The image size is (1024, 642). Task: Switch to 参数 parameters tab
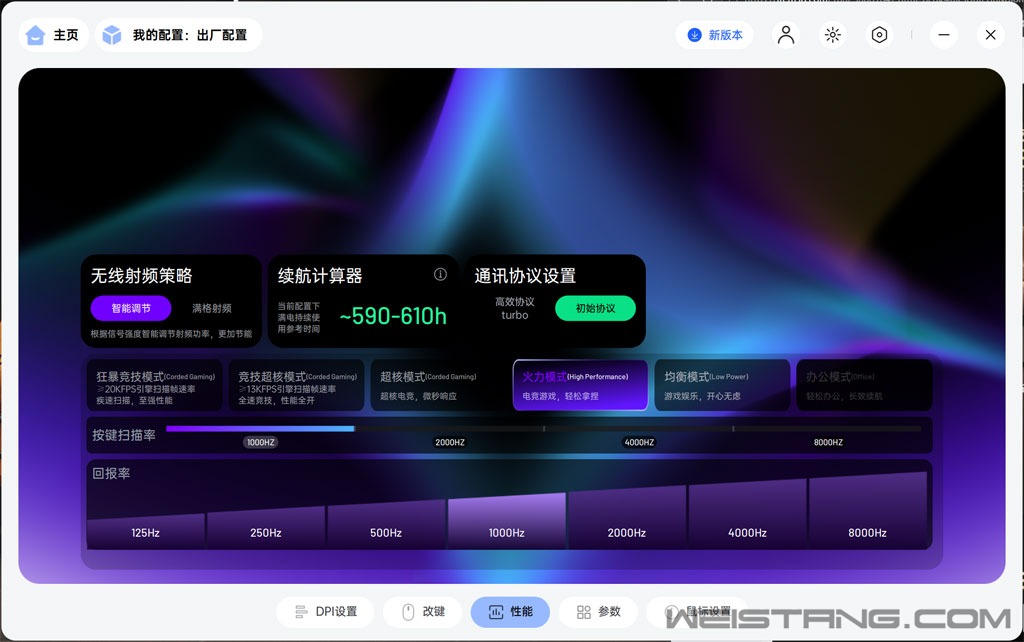(x=598, y=612)
